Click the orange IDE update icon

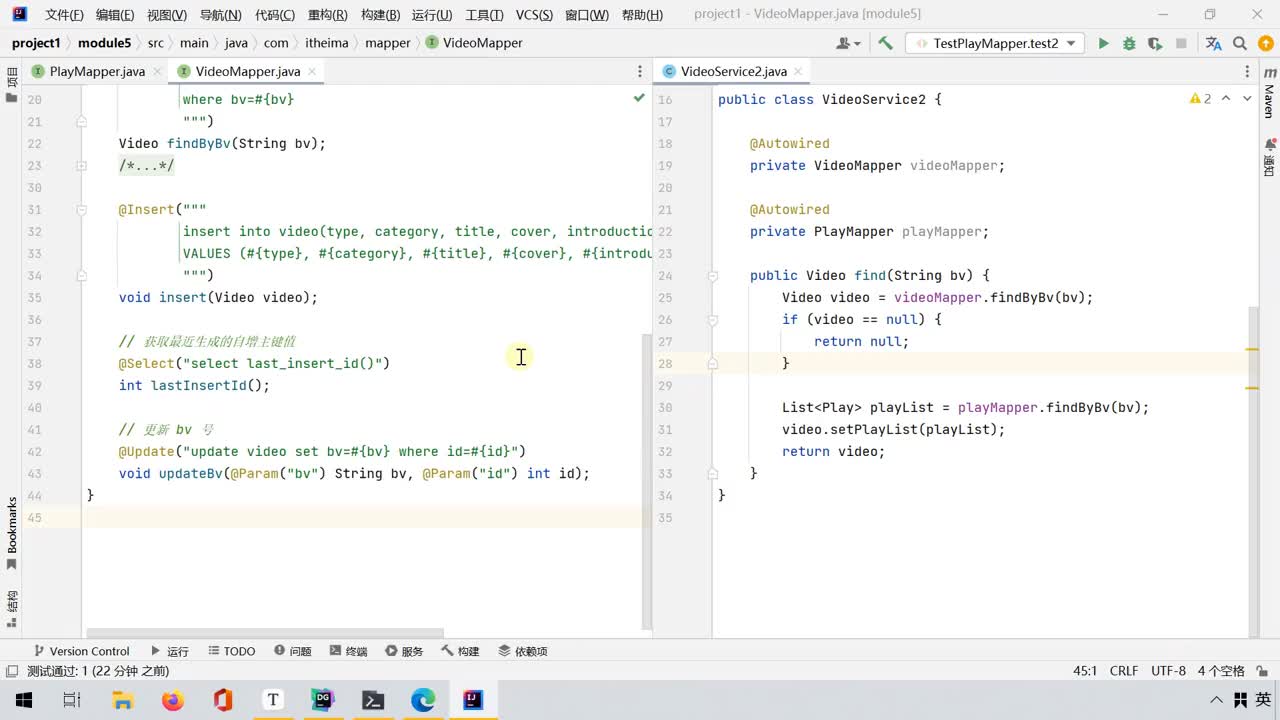pos(1265,43)
